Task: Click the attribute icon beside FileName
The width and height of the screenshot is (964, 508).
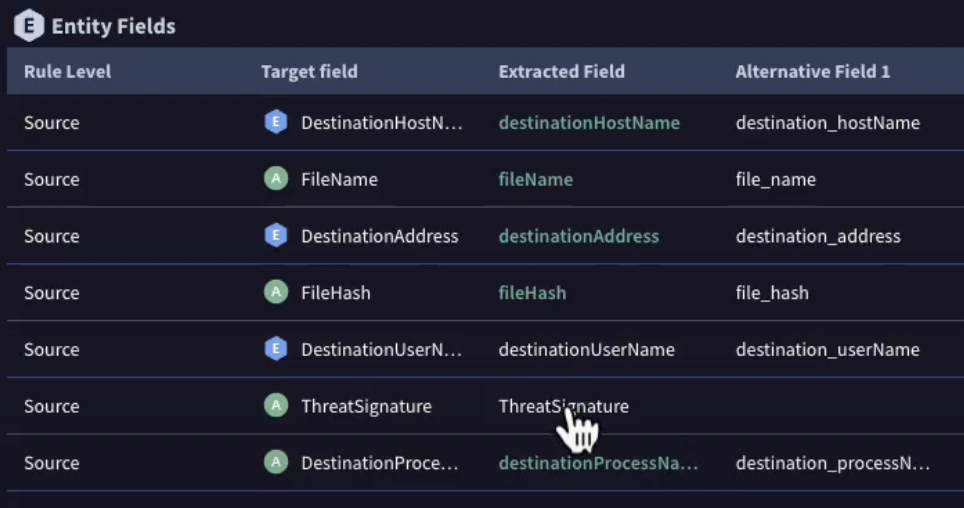Action: pos(275,179)
